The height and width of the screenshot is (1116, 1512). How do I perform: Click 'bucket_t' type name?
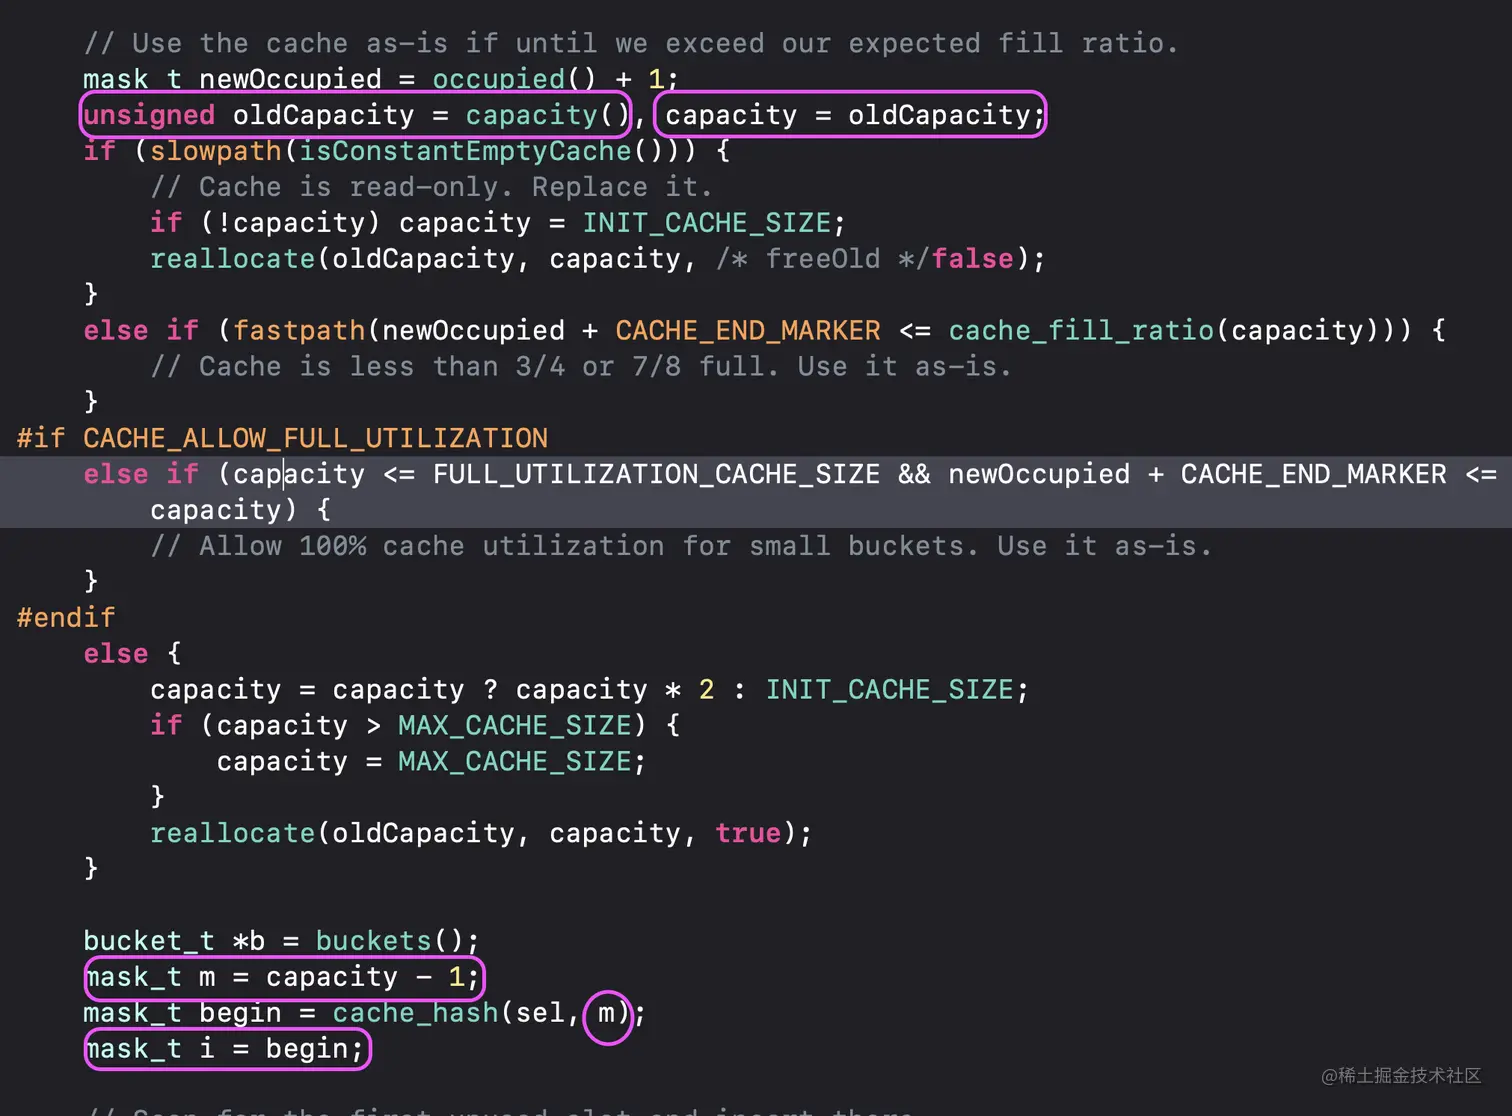coord(149,941)
